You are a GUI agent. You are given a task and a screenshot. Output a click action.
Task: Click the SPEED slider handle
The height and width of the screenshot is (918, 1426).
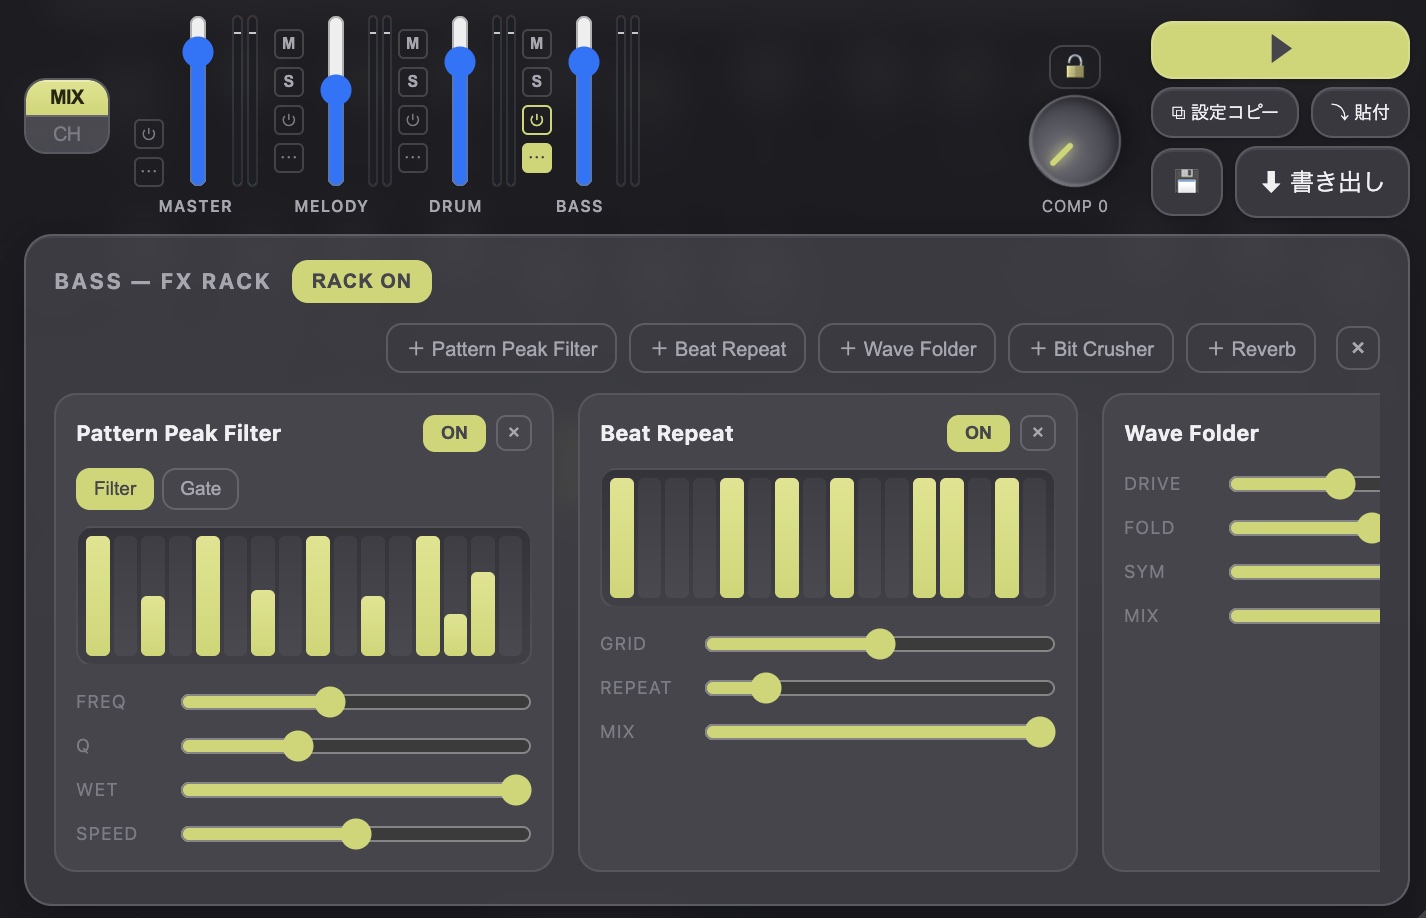pos(356,834)
